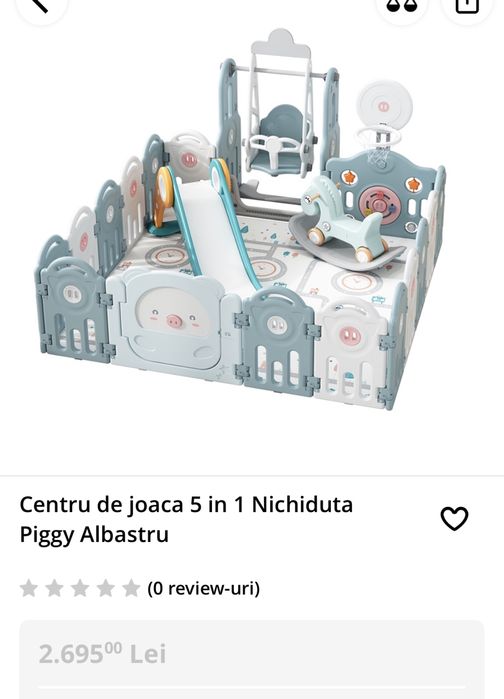Tap the share icon
This screenshot has width=504, height=699.
click(467, 6)
